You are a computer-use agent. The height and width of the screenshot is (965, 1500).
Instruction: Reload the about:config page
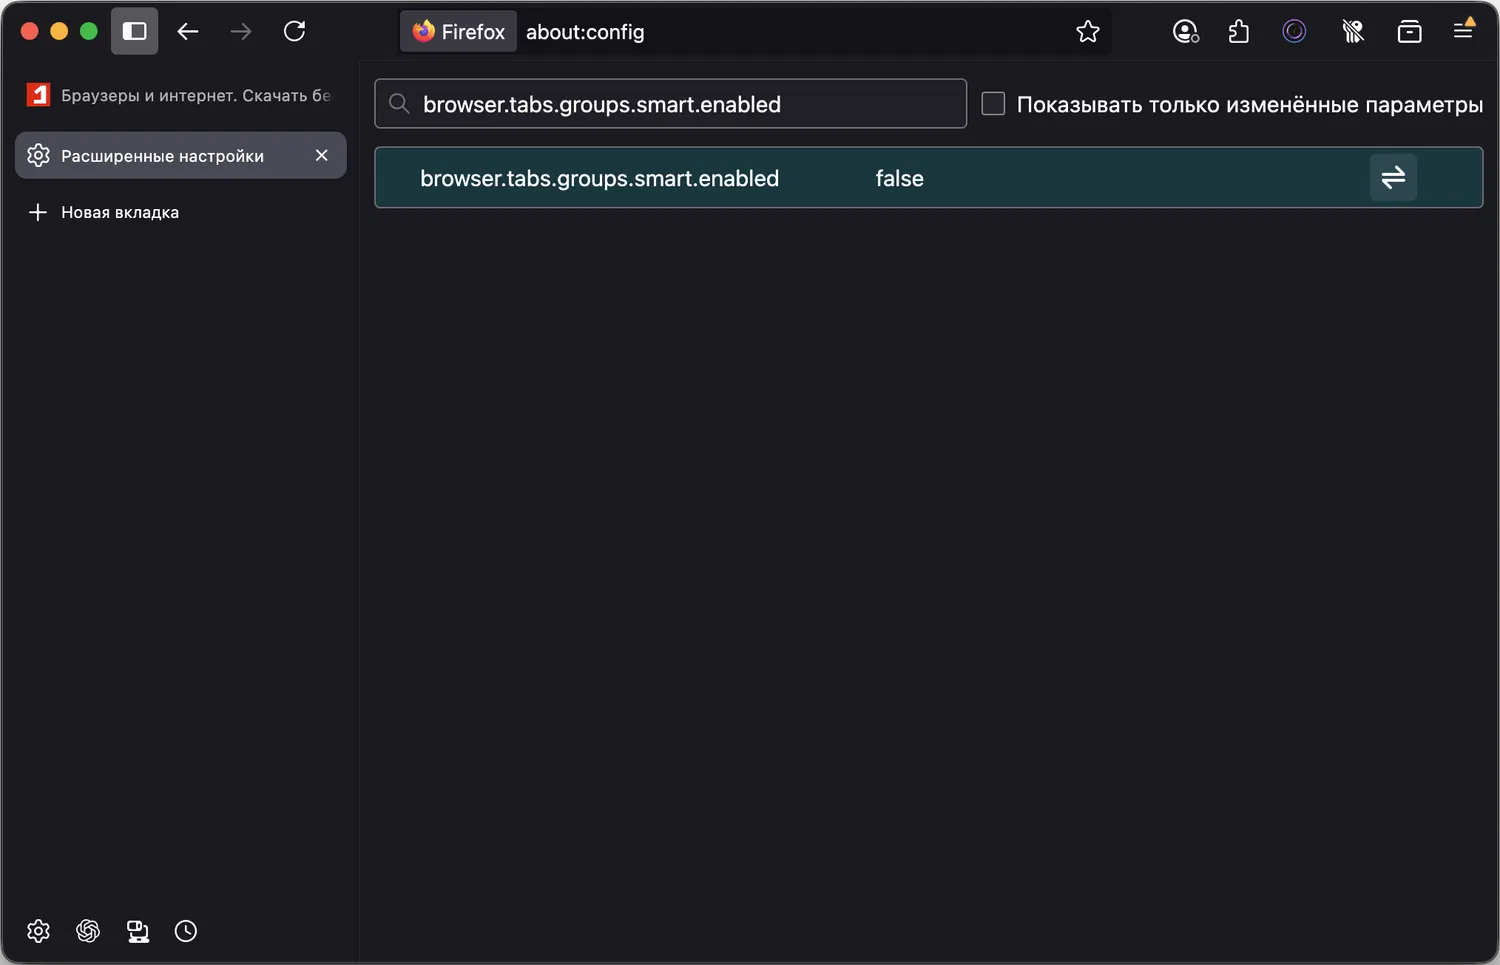click(x=294, y=31)
